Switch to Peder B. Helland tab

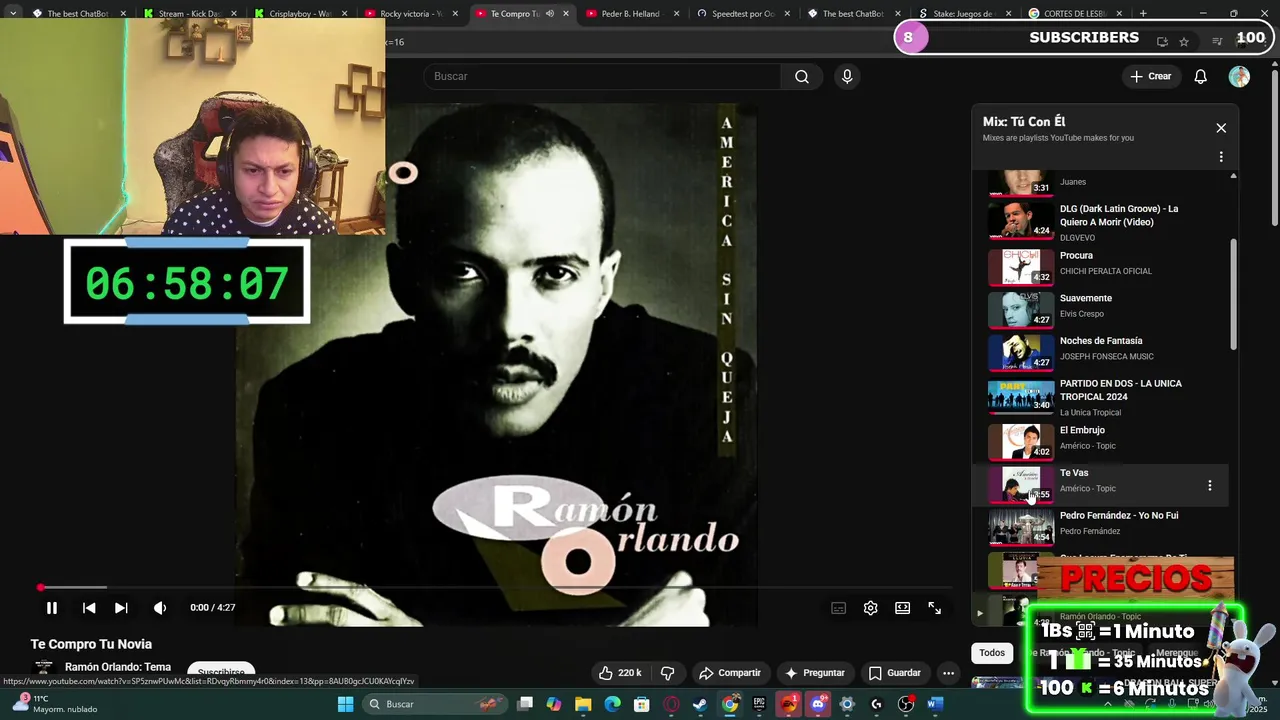[630, 14]
